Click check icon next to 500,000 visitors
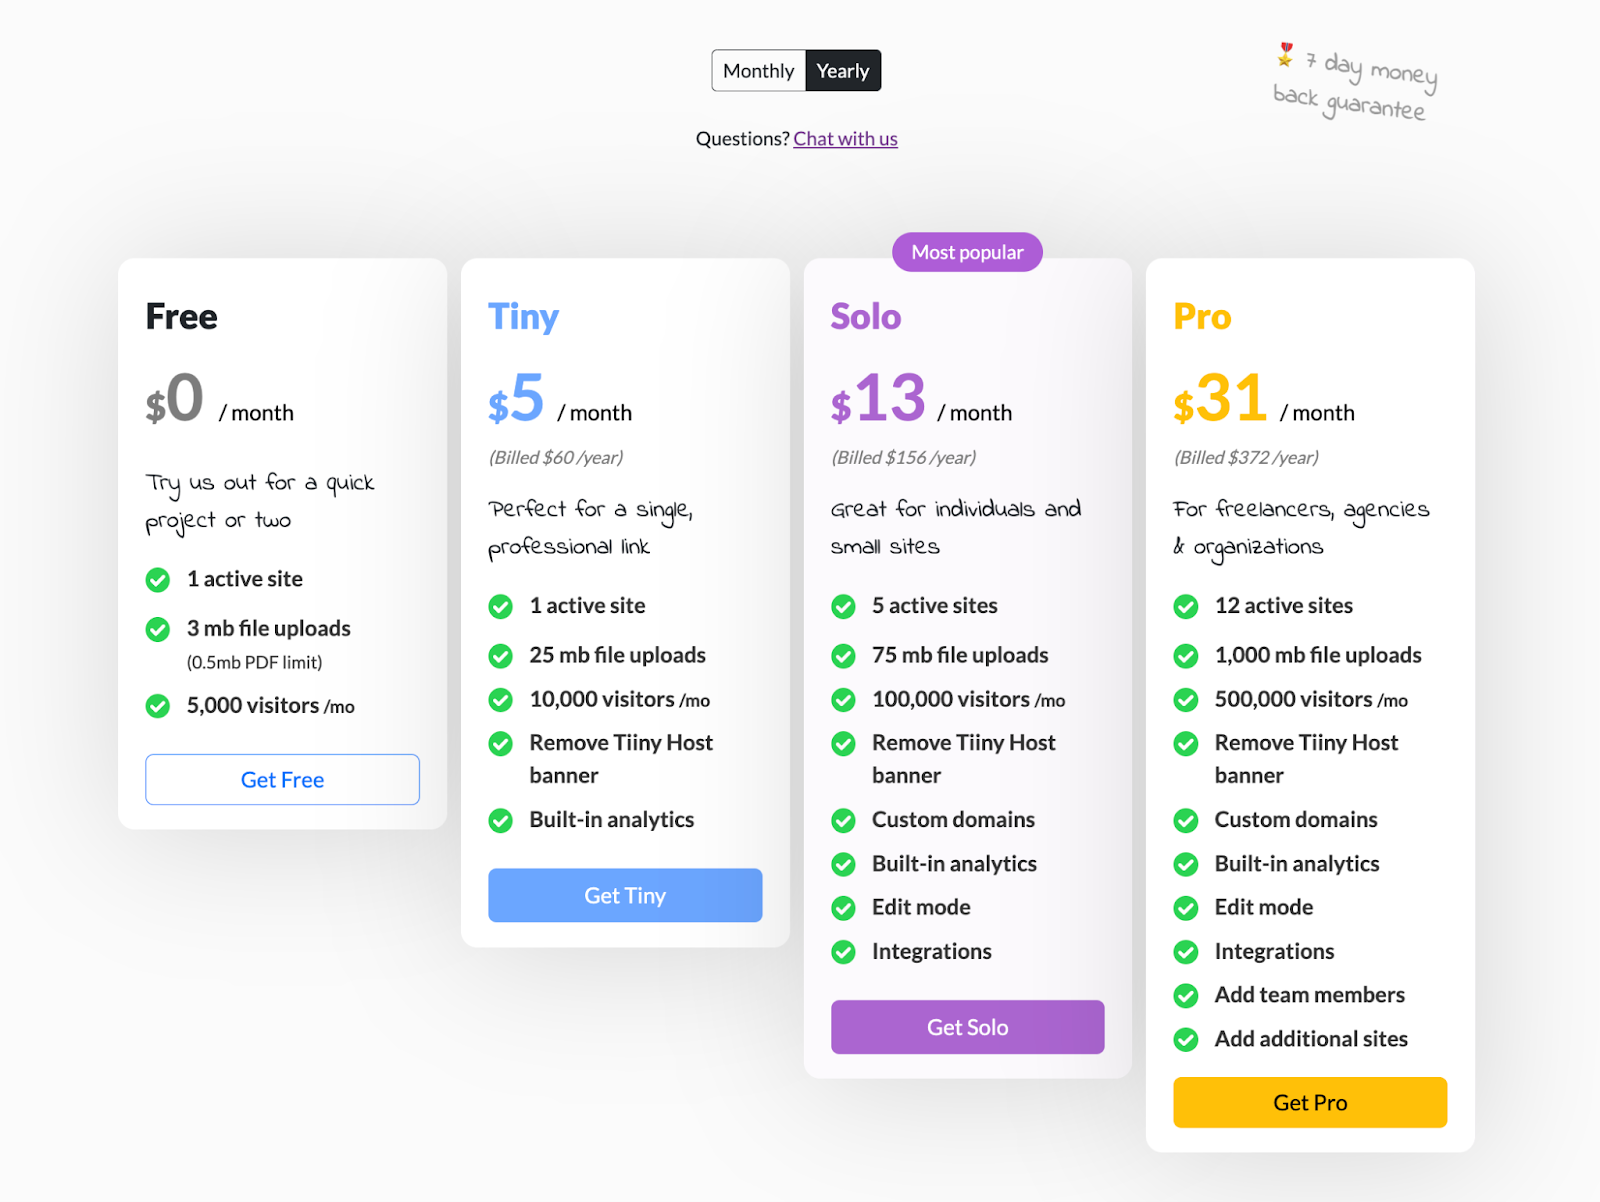1600x1202 pixels. click(1186, 700)
